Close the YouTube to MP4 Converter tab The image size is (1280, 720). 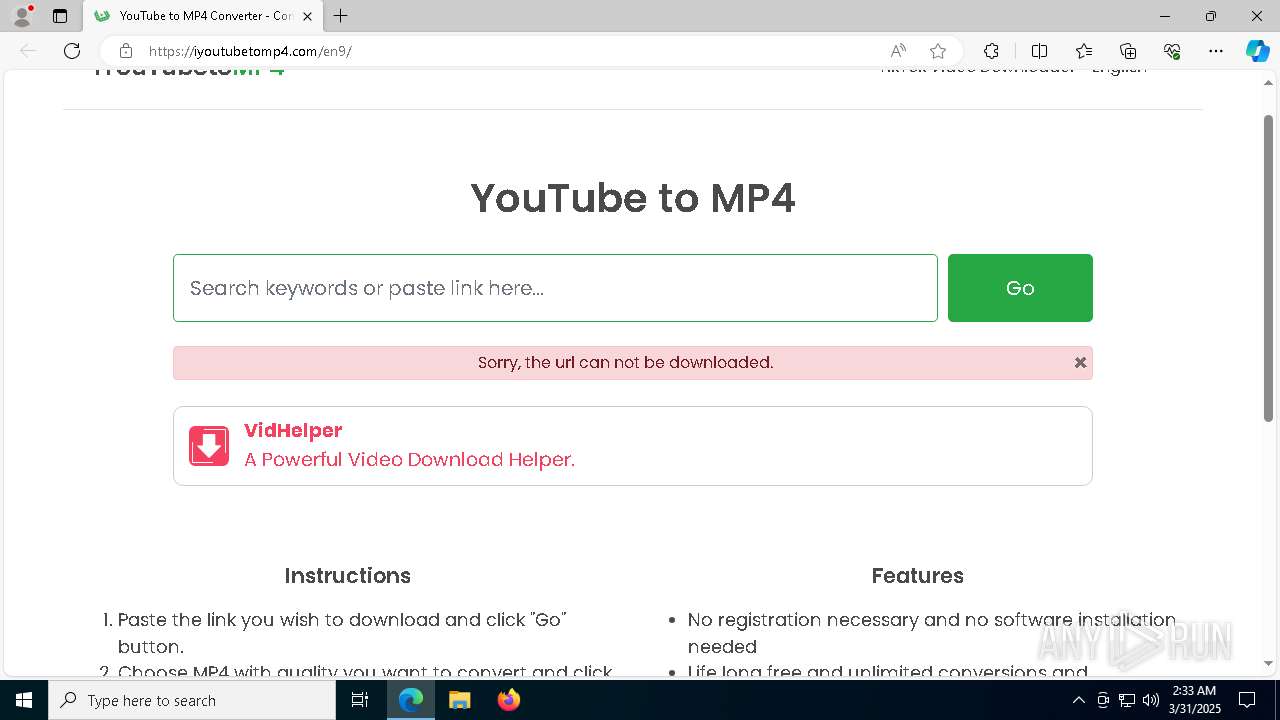[308, 16]
